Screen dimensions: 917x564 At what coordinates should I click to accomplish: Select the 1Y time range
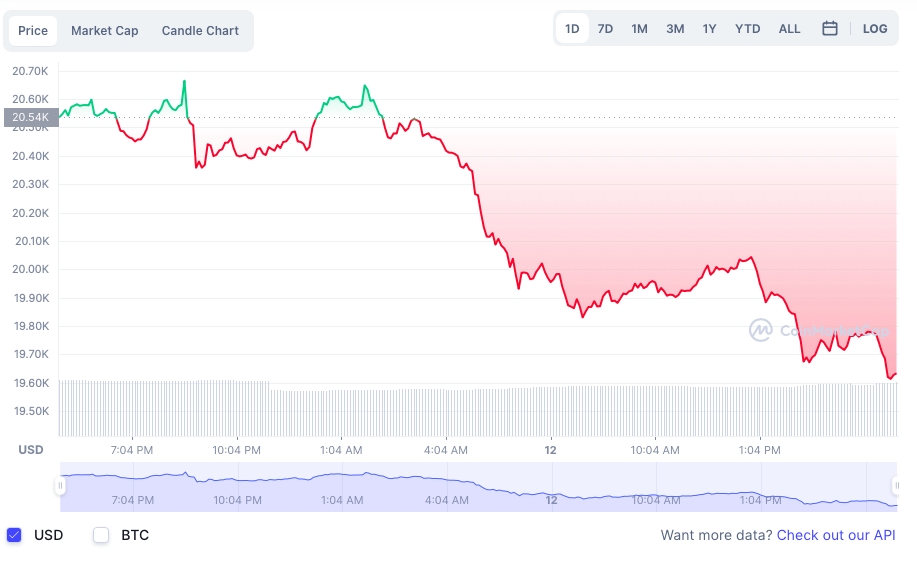pyautogui.click(x=709, y=29)
